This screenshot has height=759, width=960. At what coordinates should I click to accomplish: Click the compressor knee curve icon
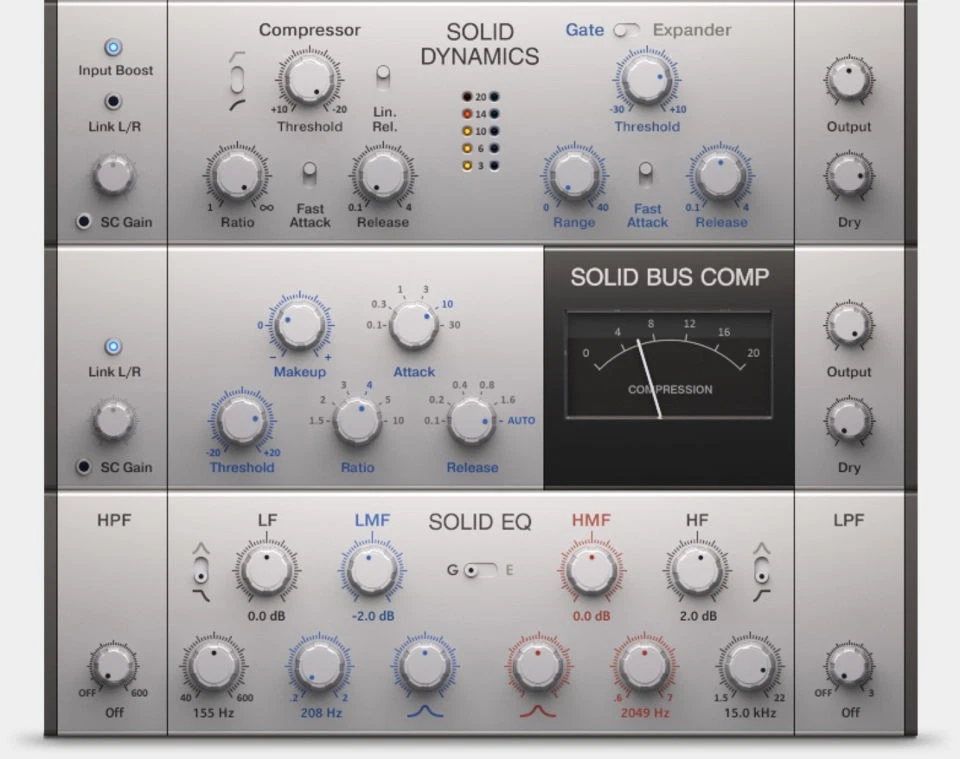(x=239, y=77)
